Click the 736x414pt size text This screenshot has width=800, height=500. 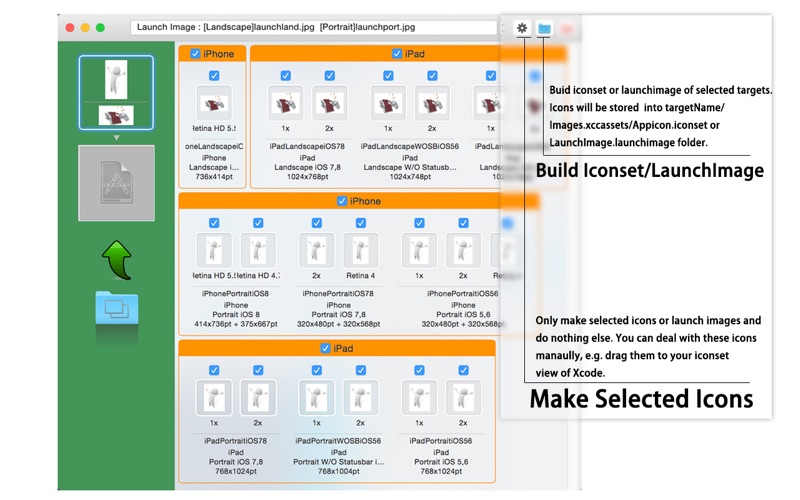(214, 177)
